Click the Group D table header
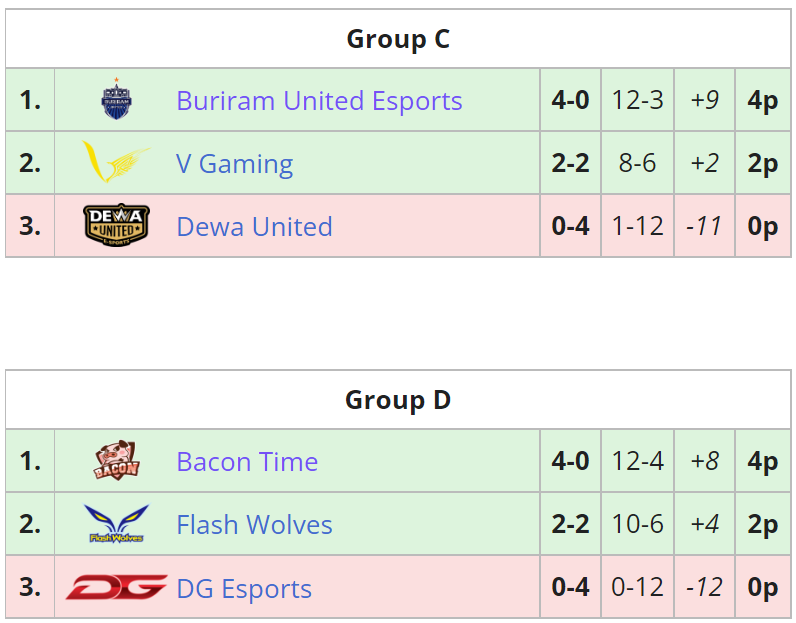 pyautogui.click(x=398, y=400)
